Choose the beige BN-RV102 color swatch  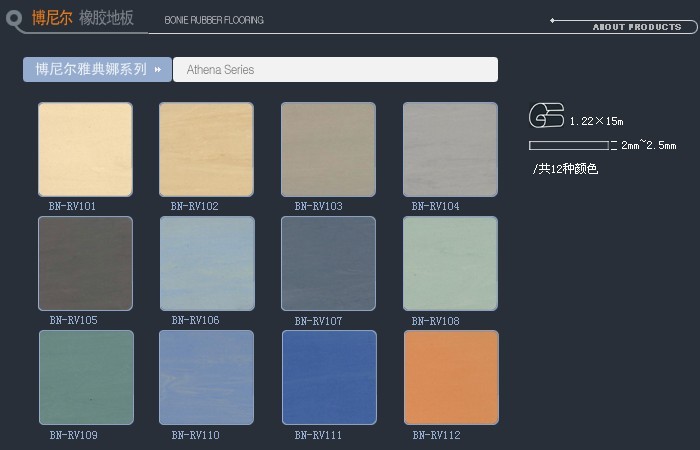[x=206, y=149]
